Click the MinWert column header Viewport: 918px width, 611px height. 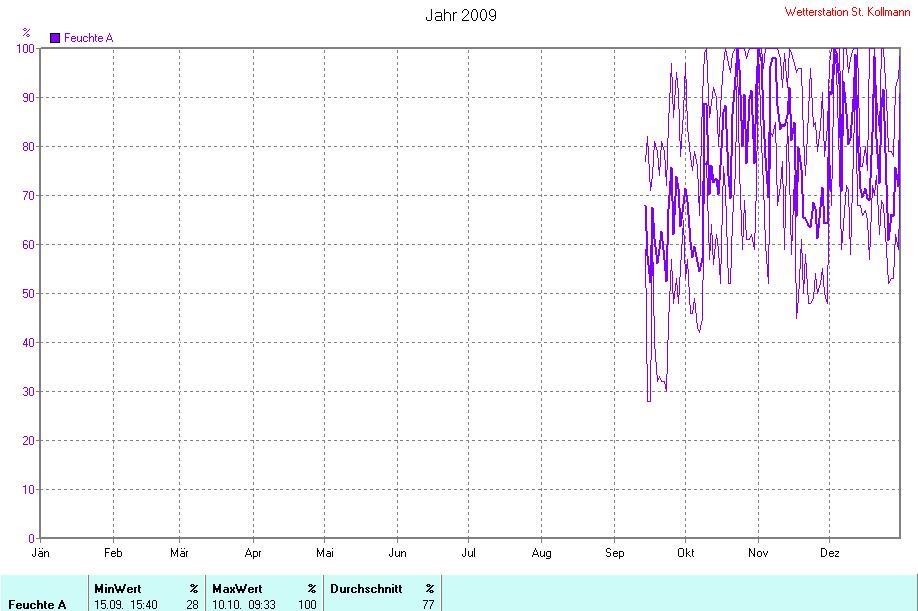point(118,589)
